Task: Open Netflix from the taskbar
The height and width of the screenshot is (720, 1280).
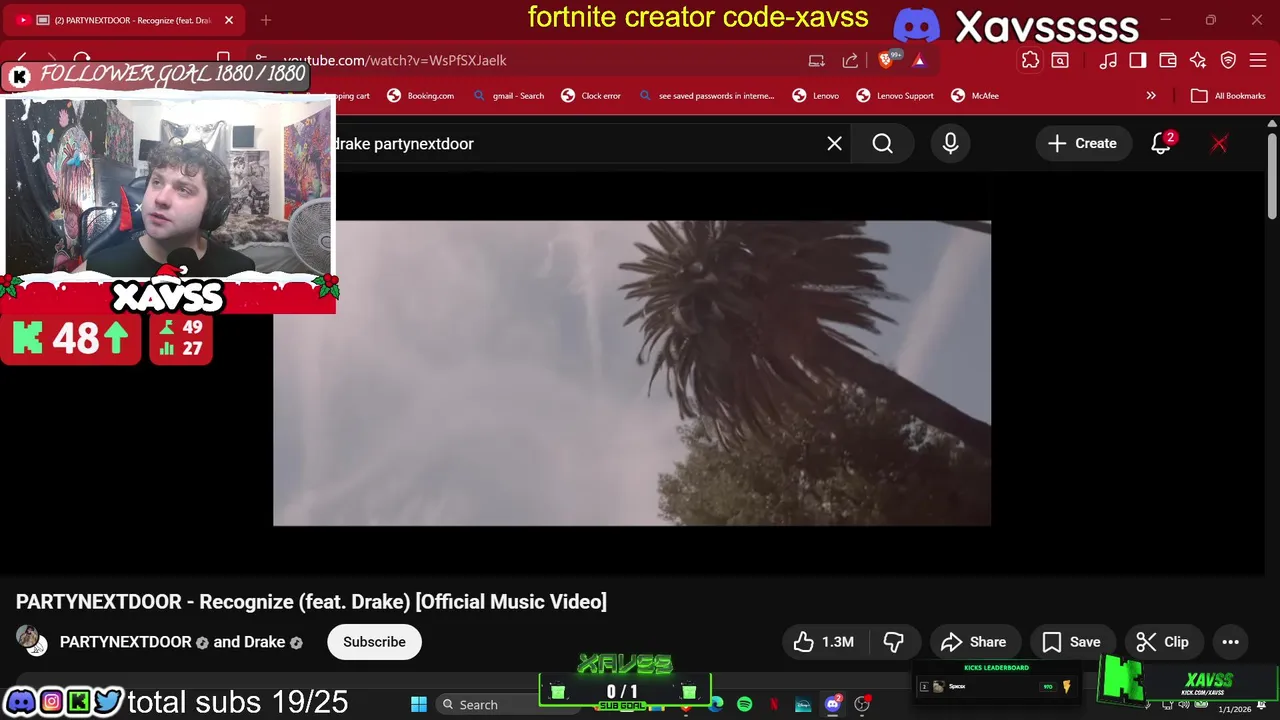Action: point(774,705)
